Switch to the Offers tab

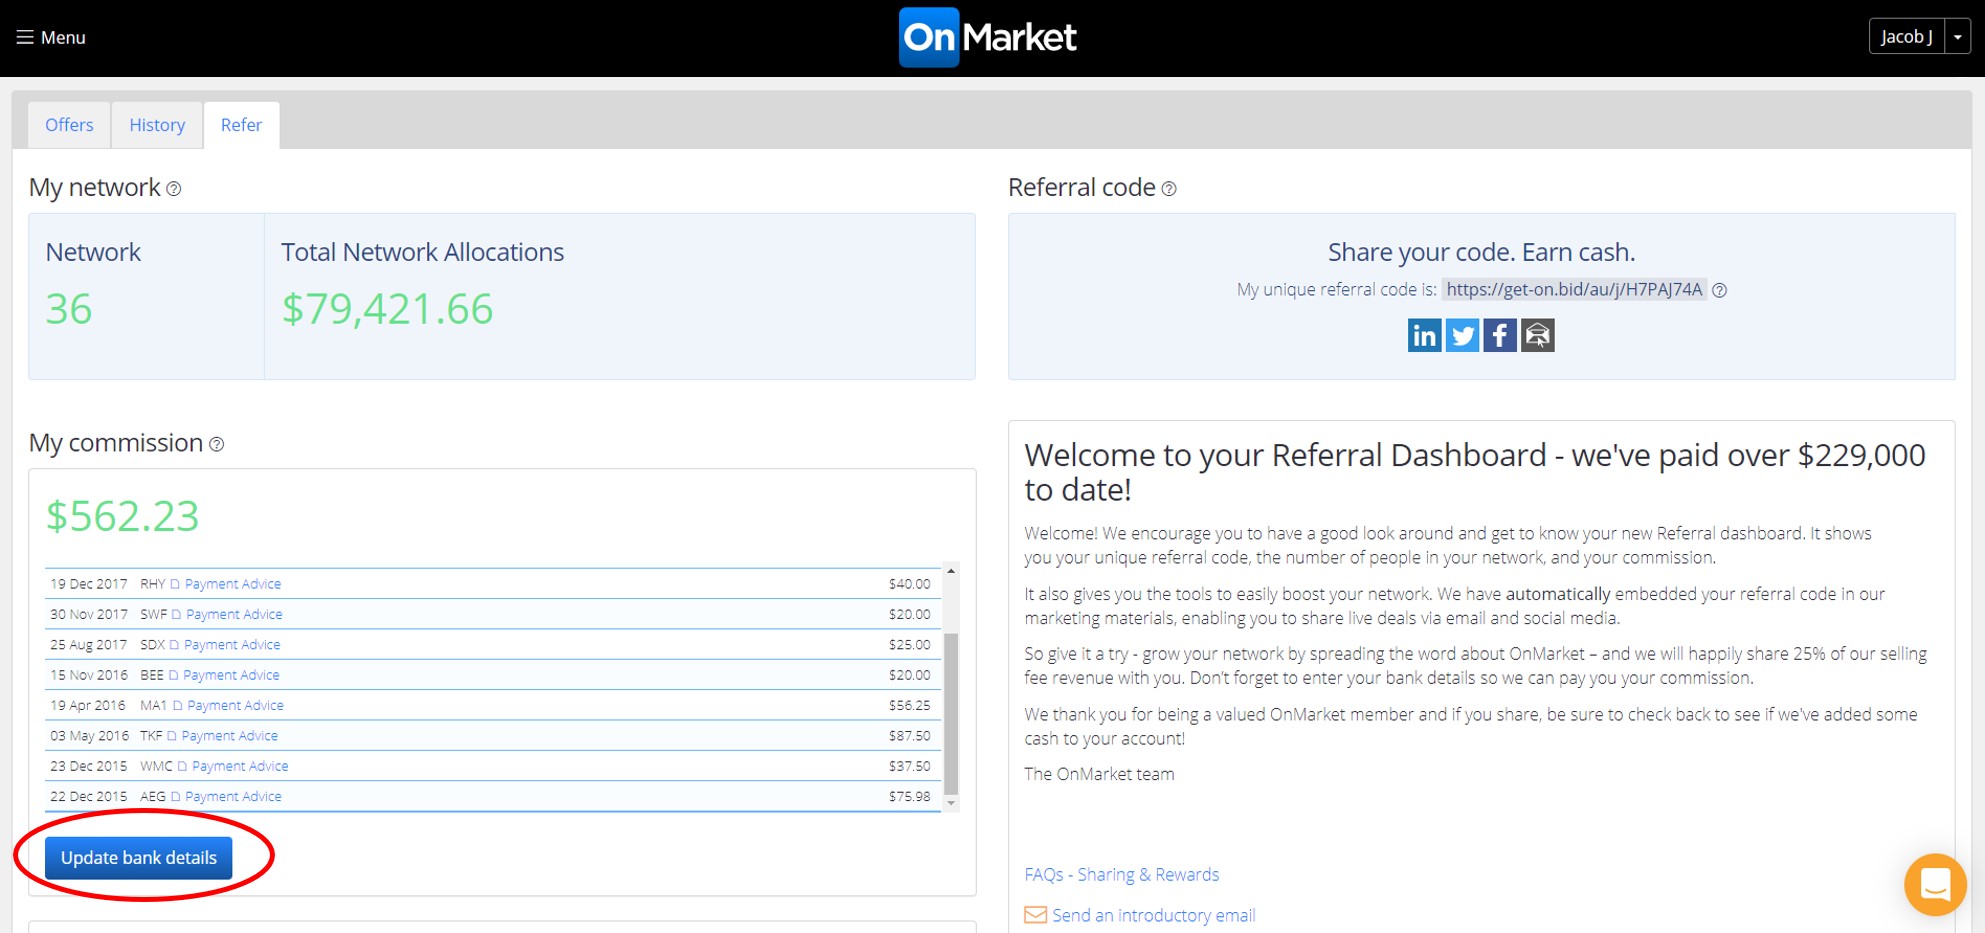69,125
